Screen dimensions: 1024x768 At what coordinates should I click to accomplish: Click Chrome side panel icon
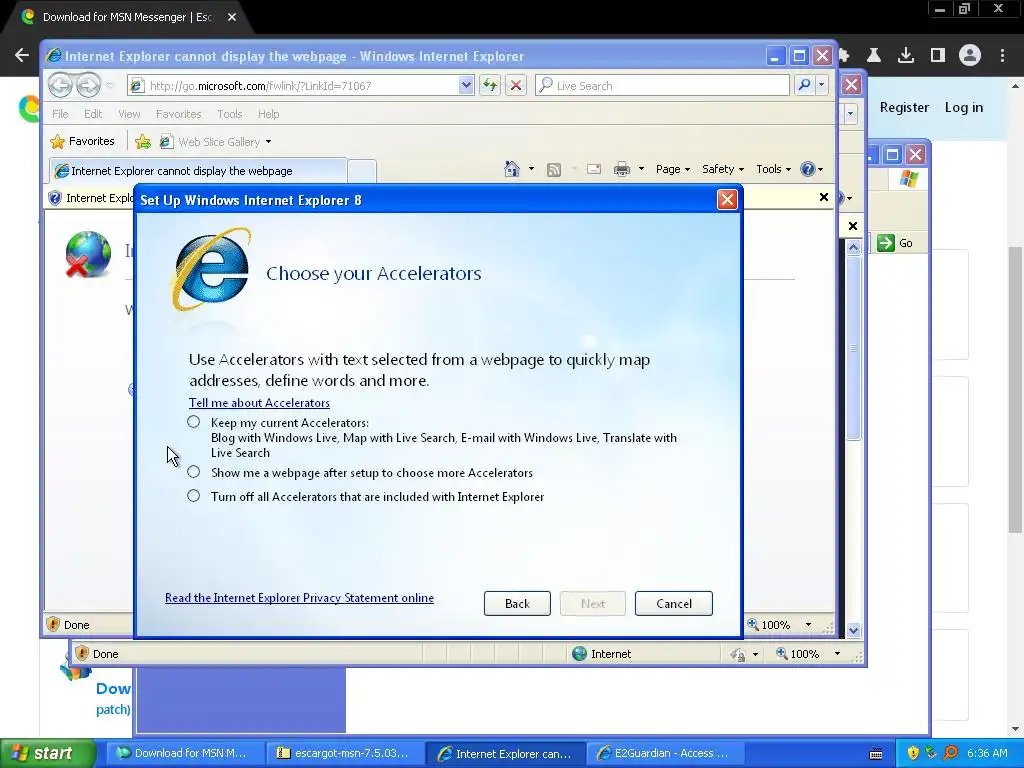[x=938, y=56]
